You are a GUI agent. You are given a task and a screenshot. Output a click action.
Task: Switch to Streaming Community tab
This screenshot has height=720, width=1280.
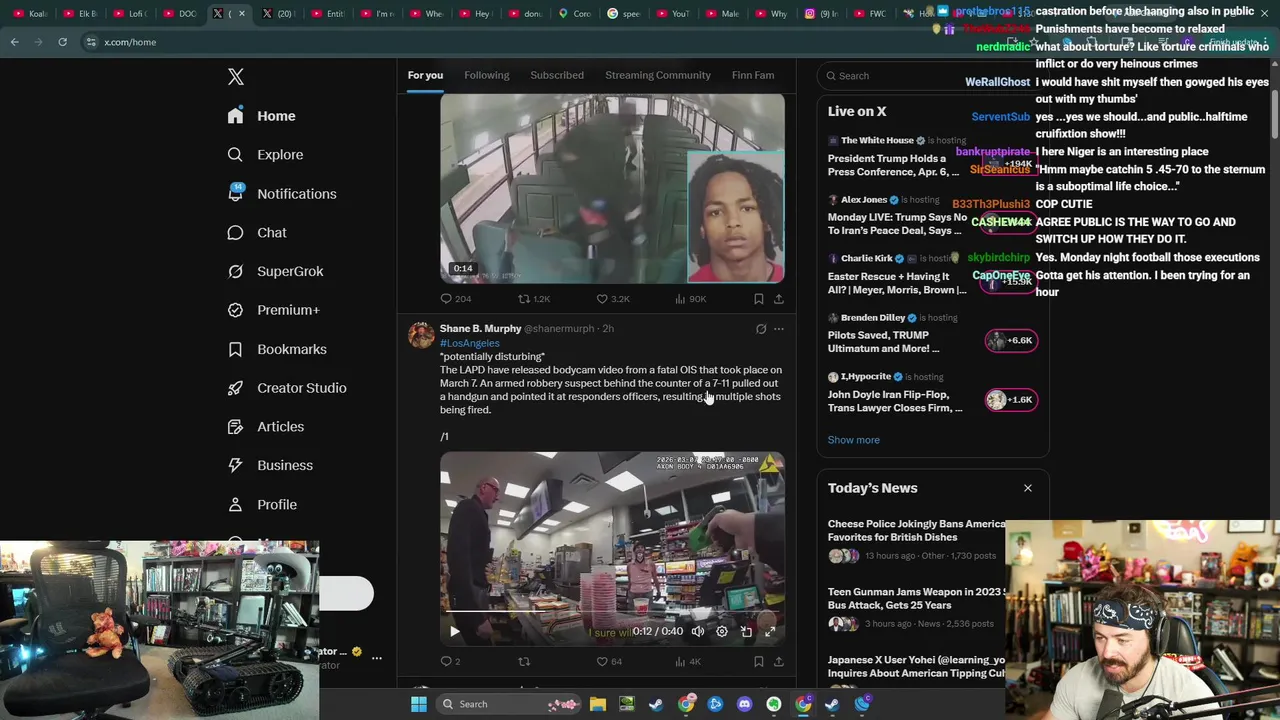tap(658, 75)
